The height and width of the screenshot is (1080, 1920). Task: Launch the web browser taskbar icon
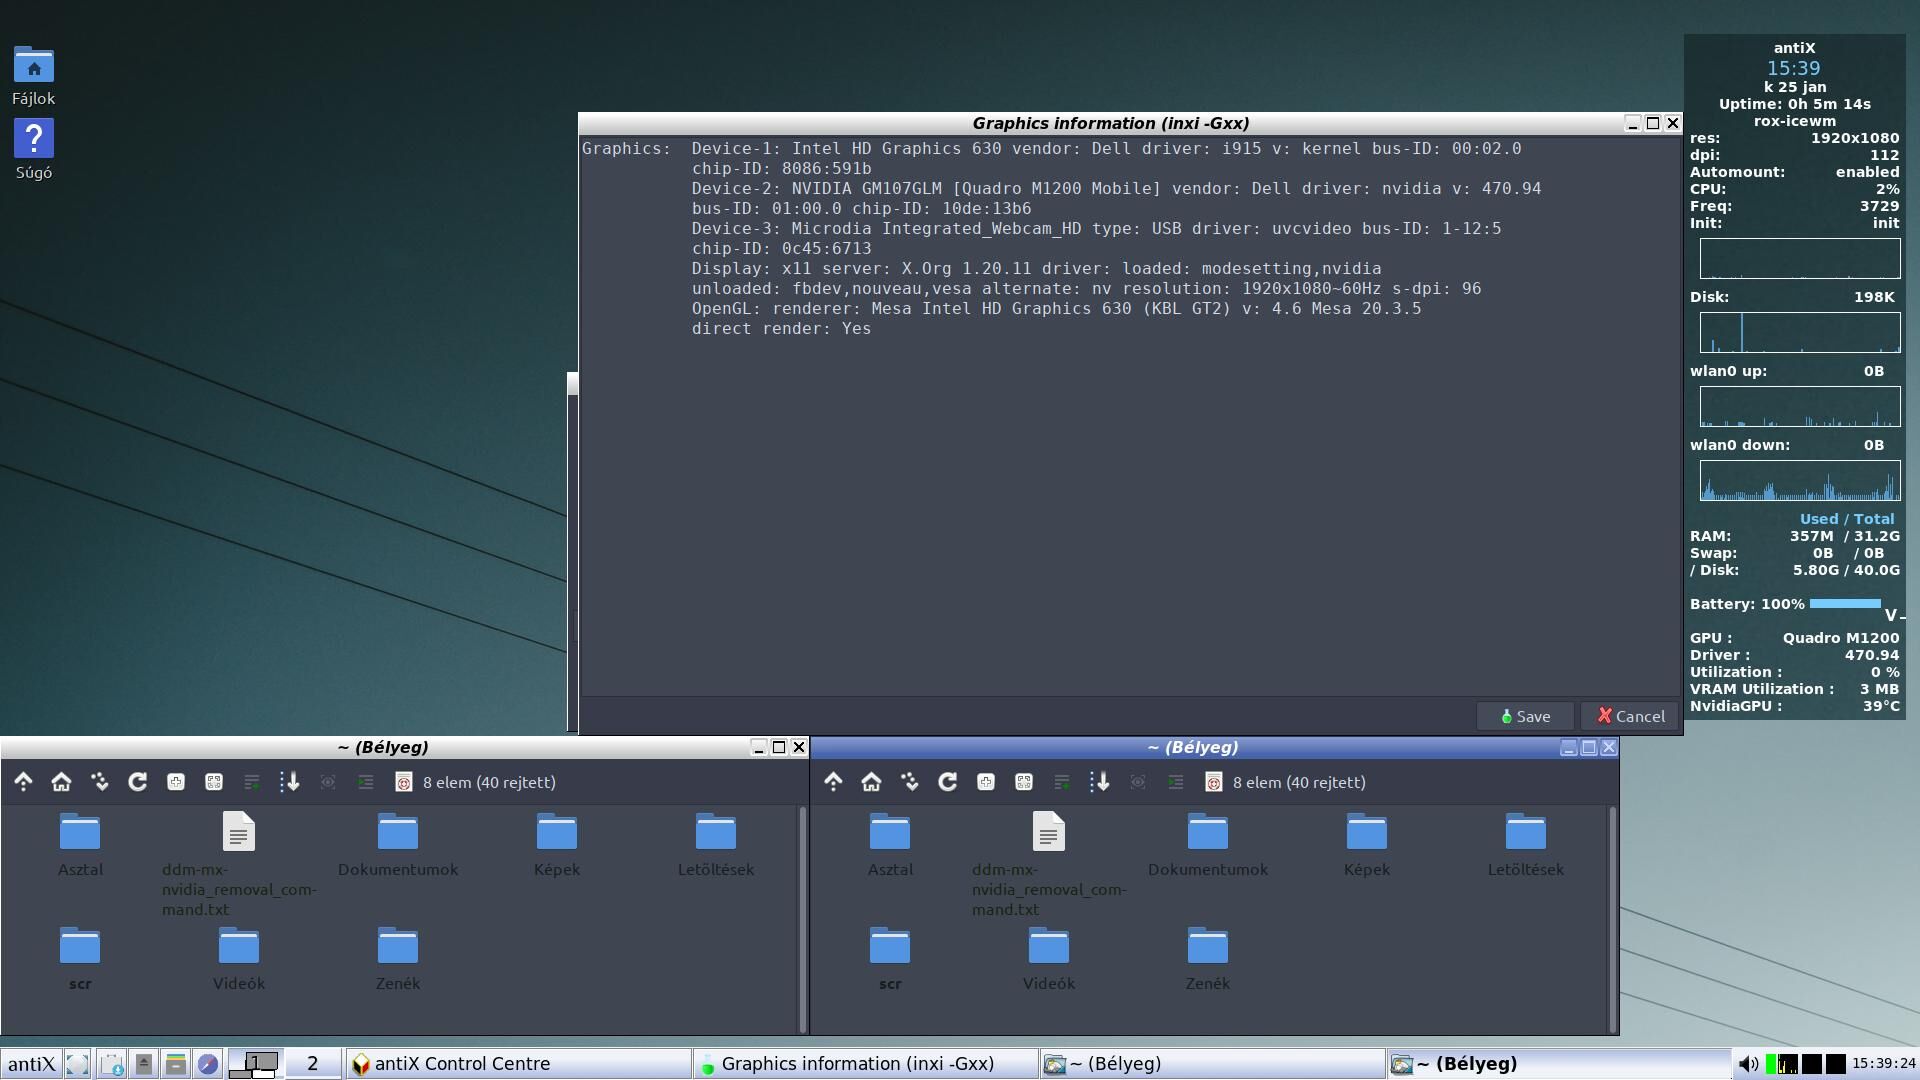(208, 1064)
